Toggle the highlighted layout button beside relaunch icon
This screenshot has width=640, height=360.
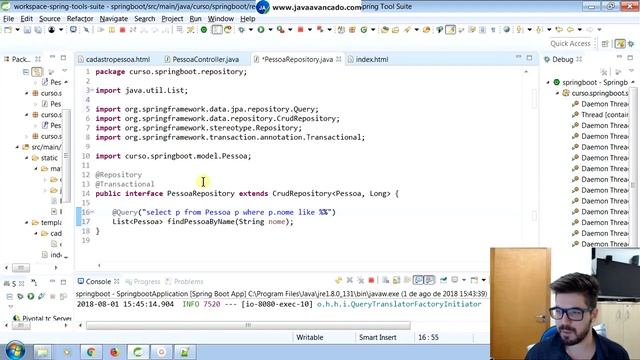click(x=217, y=30)
